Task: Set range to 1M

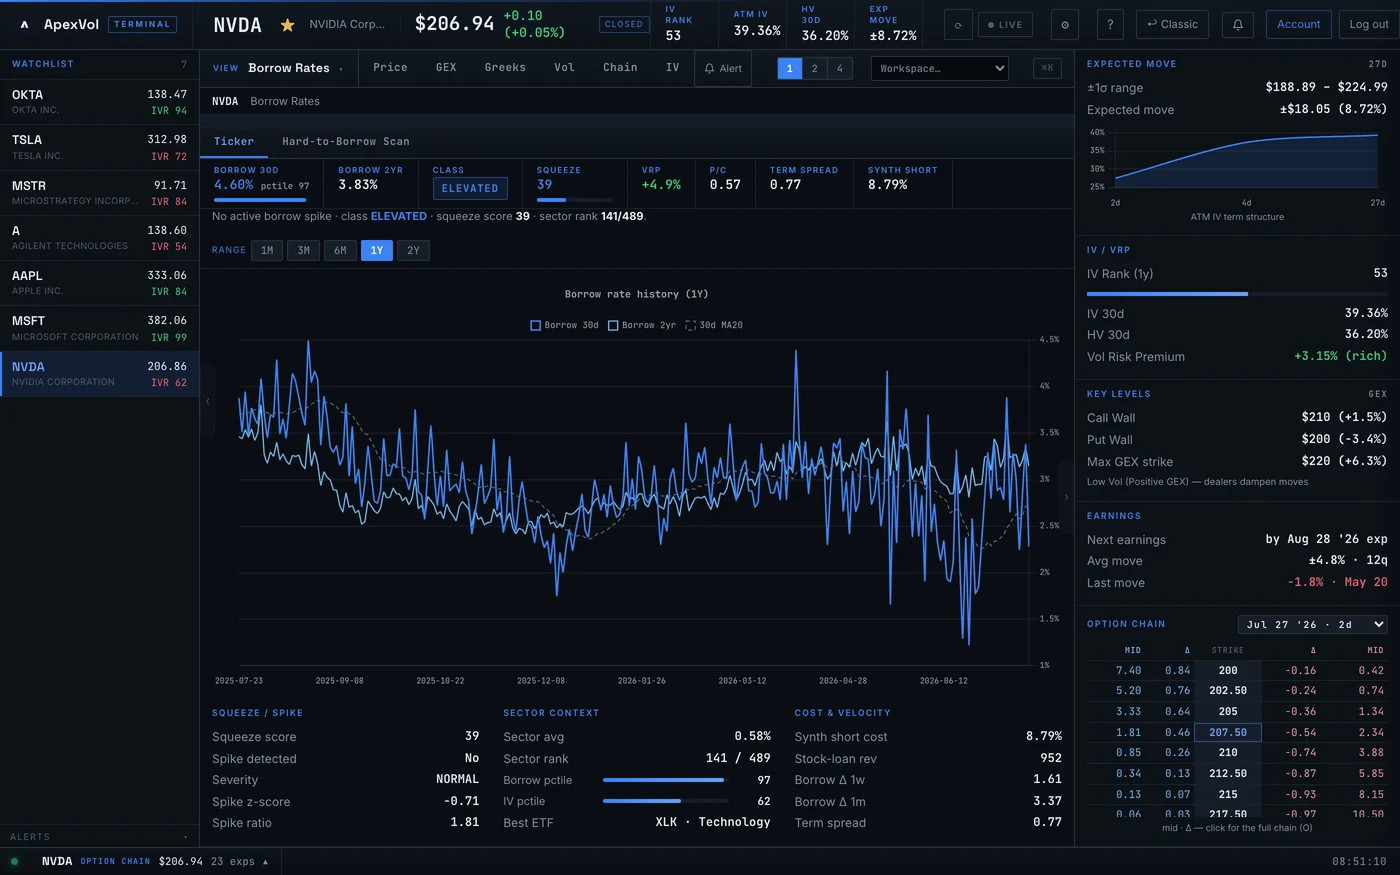Action: [267, 250]
